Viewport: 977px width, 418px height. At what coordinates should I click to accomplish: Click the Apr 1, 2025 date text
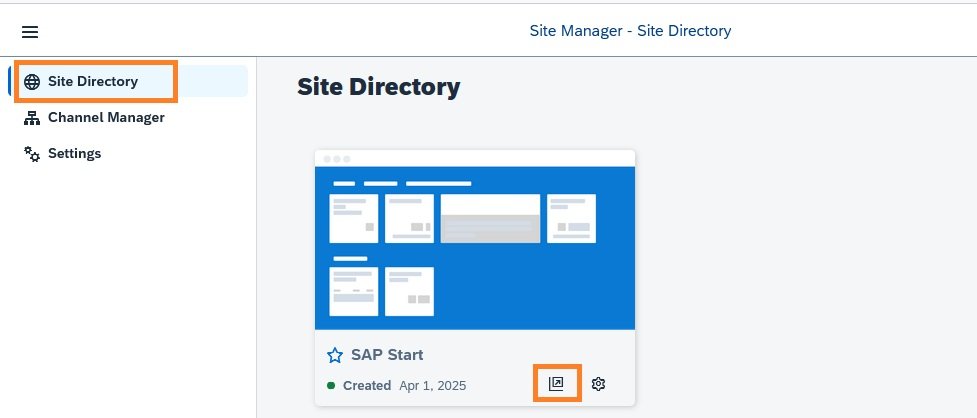point(432,386)
